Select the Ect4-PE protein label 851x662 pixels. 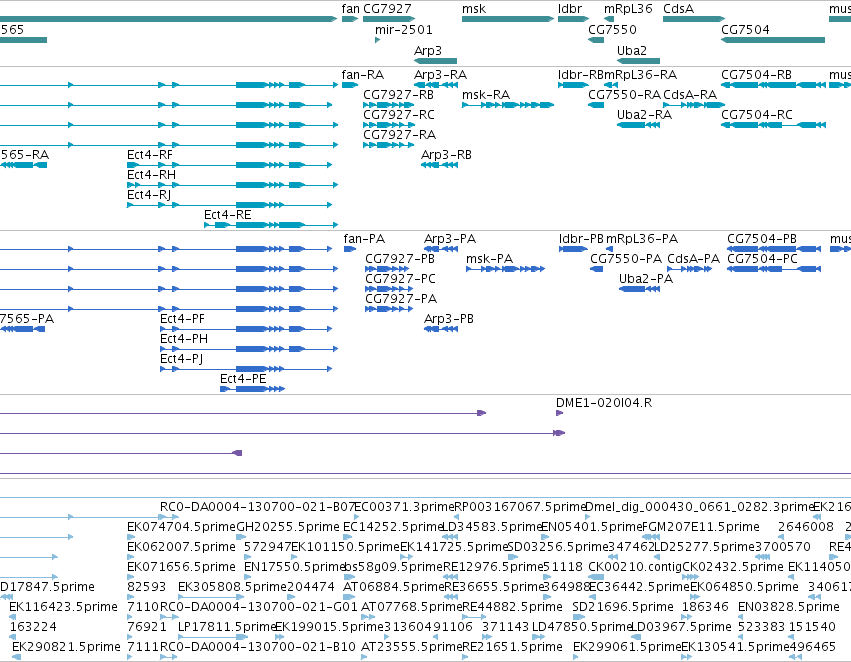click(x=243, y=379)
